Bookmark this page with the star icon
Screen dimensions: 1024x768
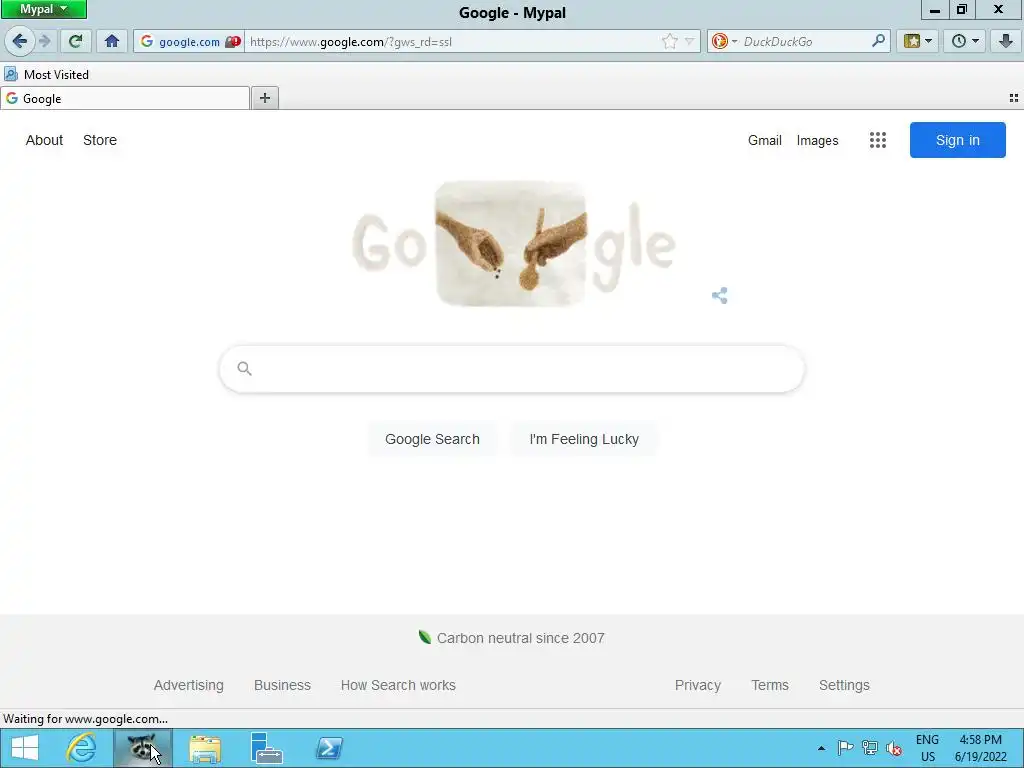(669, 42)
